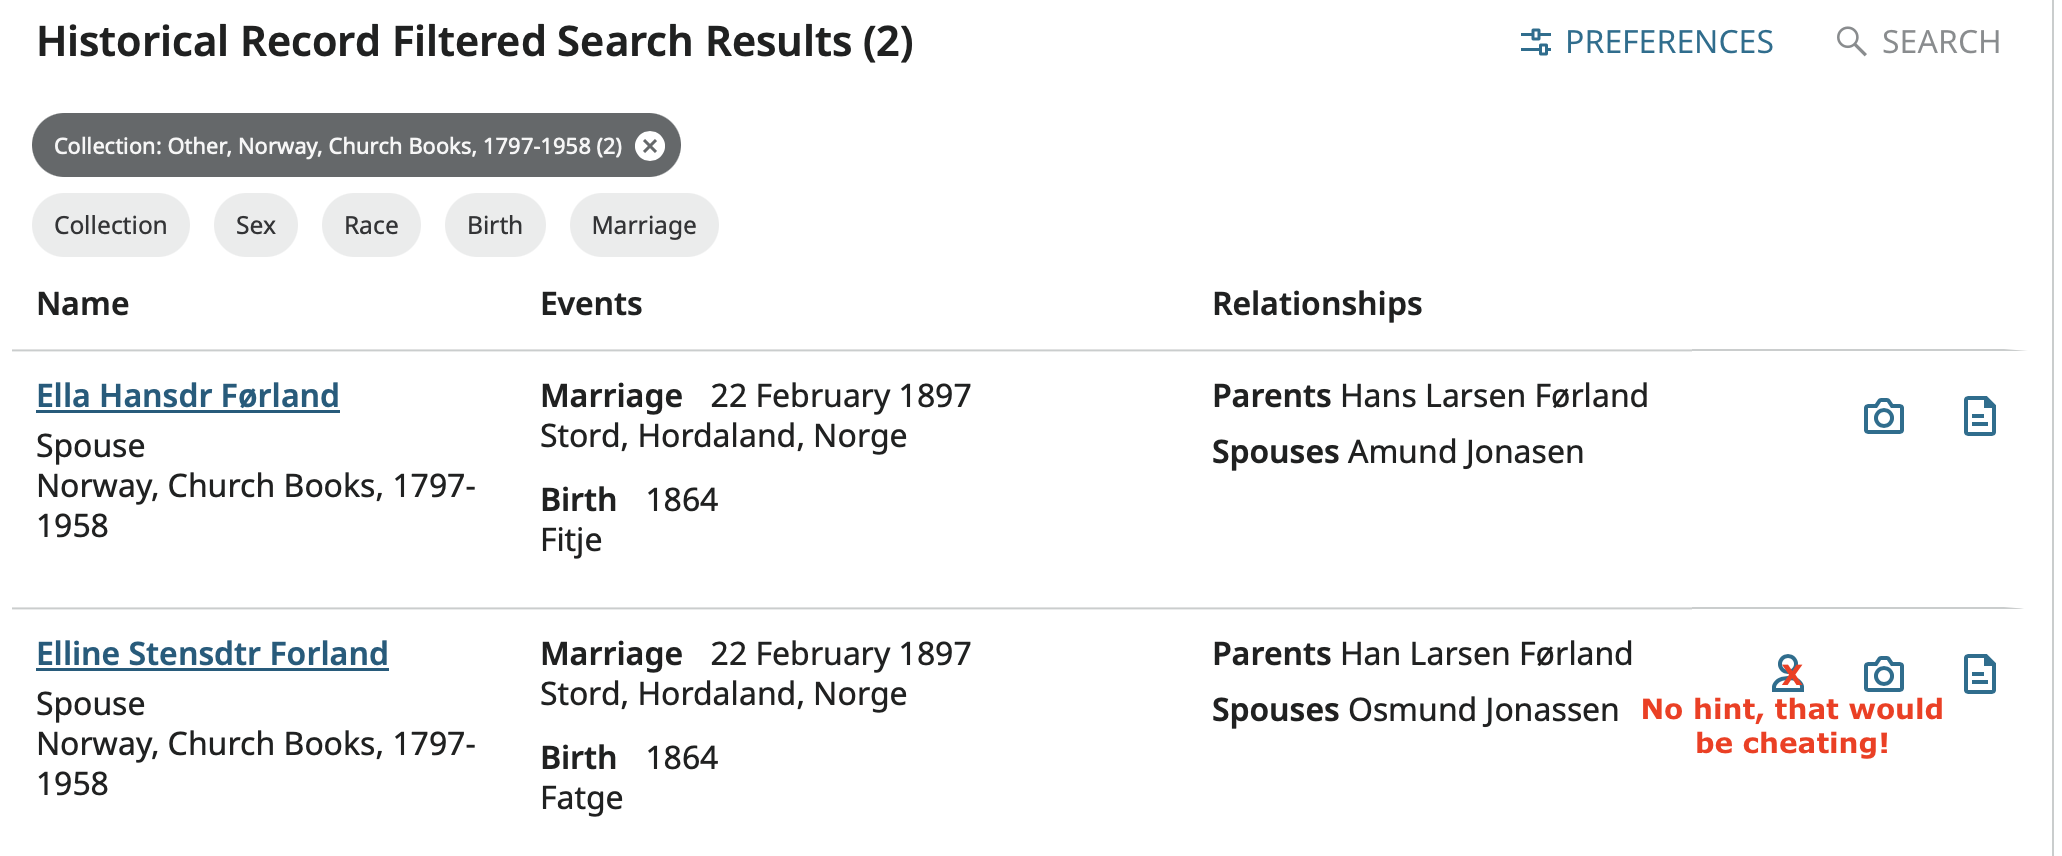Expand the Marriage filter chip
Viewport: 2062px width, 856px height.
coord(644,225)
